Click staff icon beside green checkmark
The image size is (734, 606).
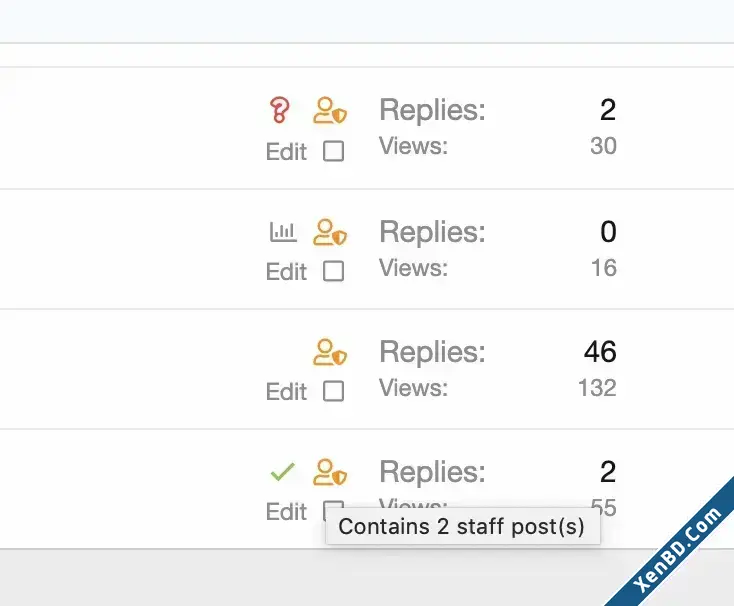click(330, 472)
